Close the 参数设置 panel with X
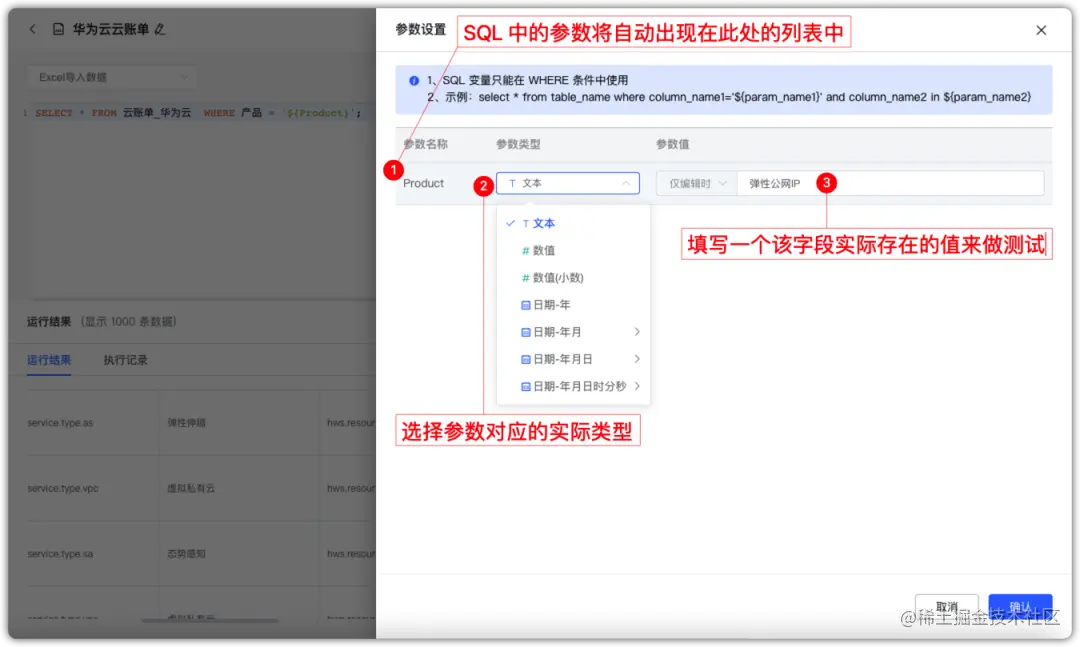 click(x=1041, y=30)
